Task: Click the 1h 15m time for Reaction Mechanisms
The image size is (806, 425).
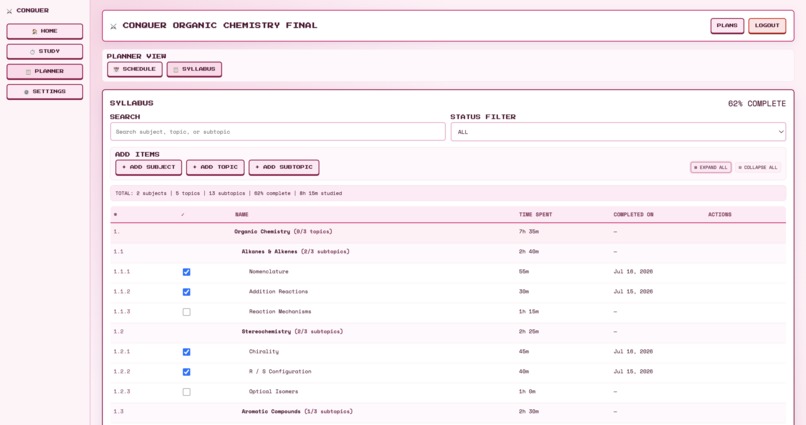Action: click(528, 311)
